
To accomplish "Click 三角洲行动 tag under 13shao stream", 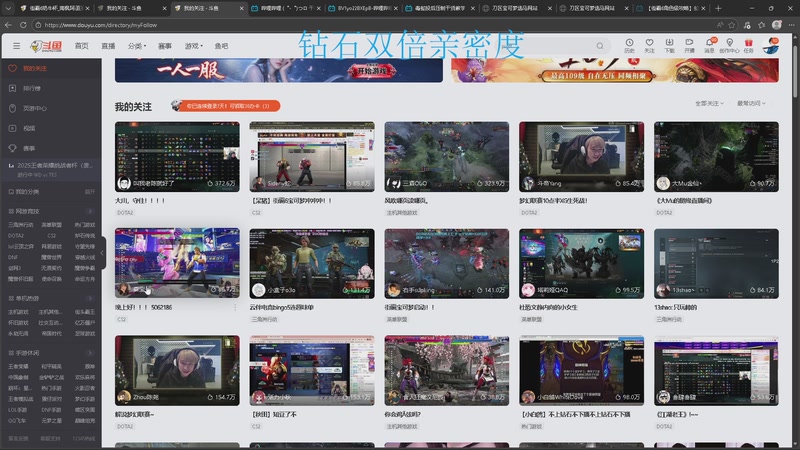I will (x=669, y=319).
